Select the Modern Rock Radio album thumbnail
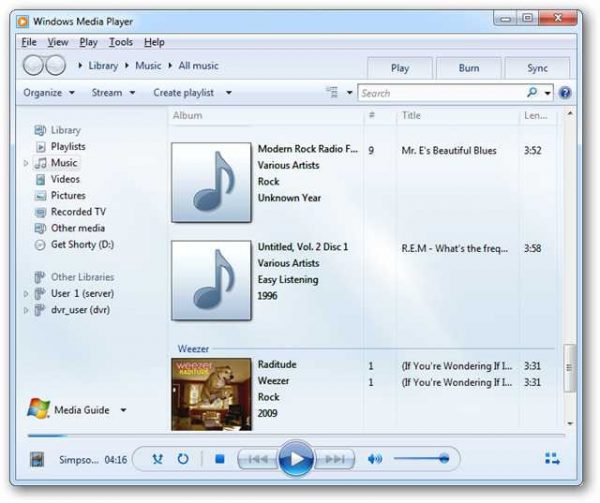600x503 pixels. click(212, 182)
